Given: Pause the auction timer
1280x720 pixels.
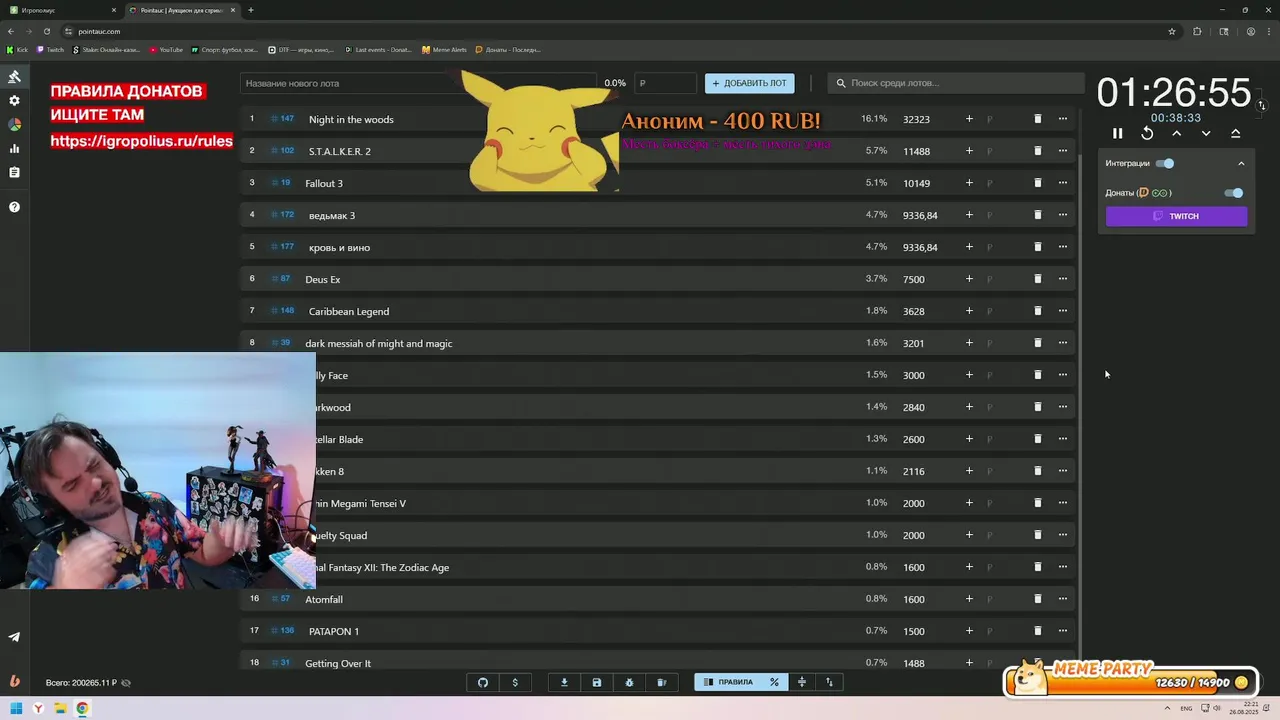Looking at the screenshot, I should 1118,133.
